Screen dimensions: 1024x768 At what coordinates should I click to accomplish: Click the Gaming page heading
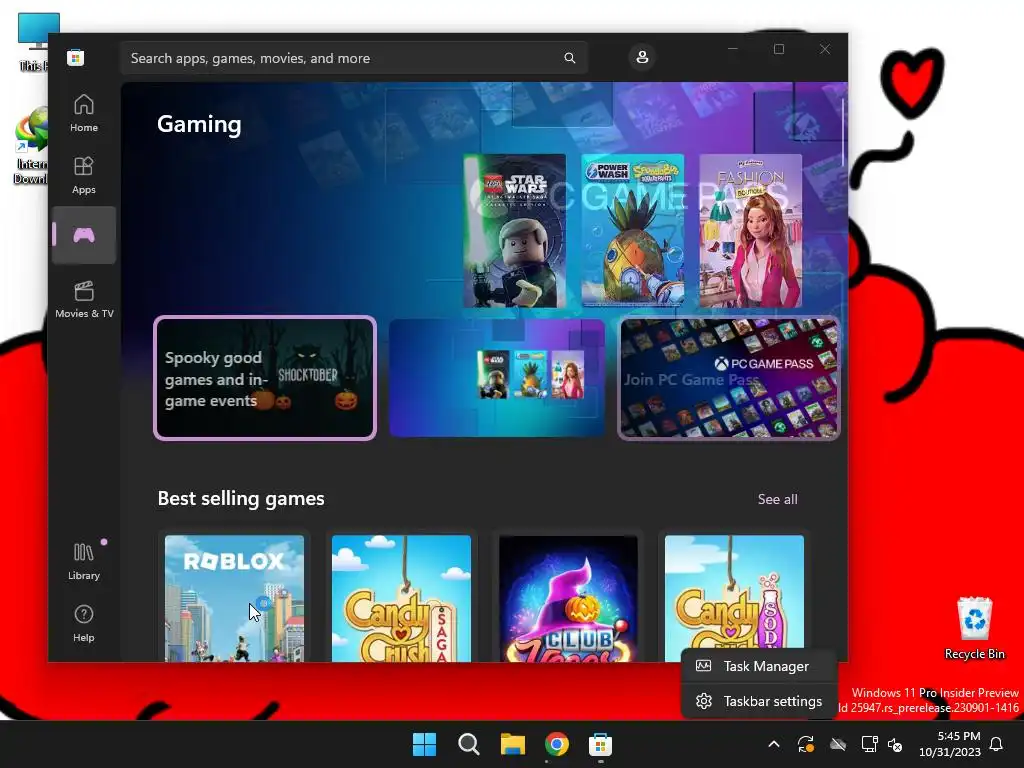[x=199, y=124]
